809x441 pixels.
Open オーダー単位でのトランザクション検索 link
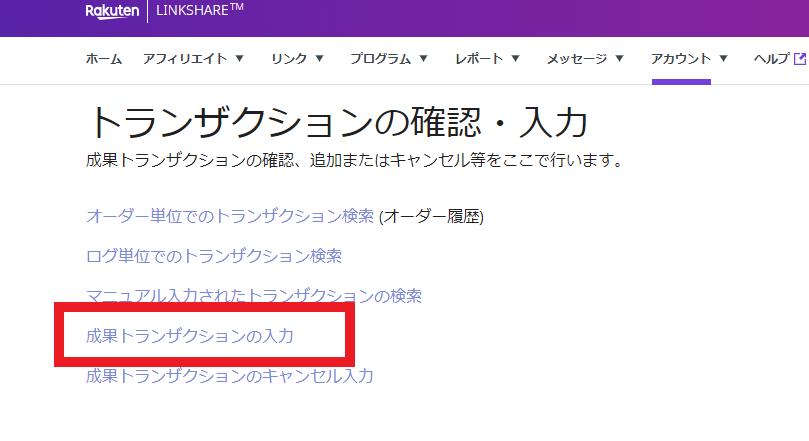point(230,215)
